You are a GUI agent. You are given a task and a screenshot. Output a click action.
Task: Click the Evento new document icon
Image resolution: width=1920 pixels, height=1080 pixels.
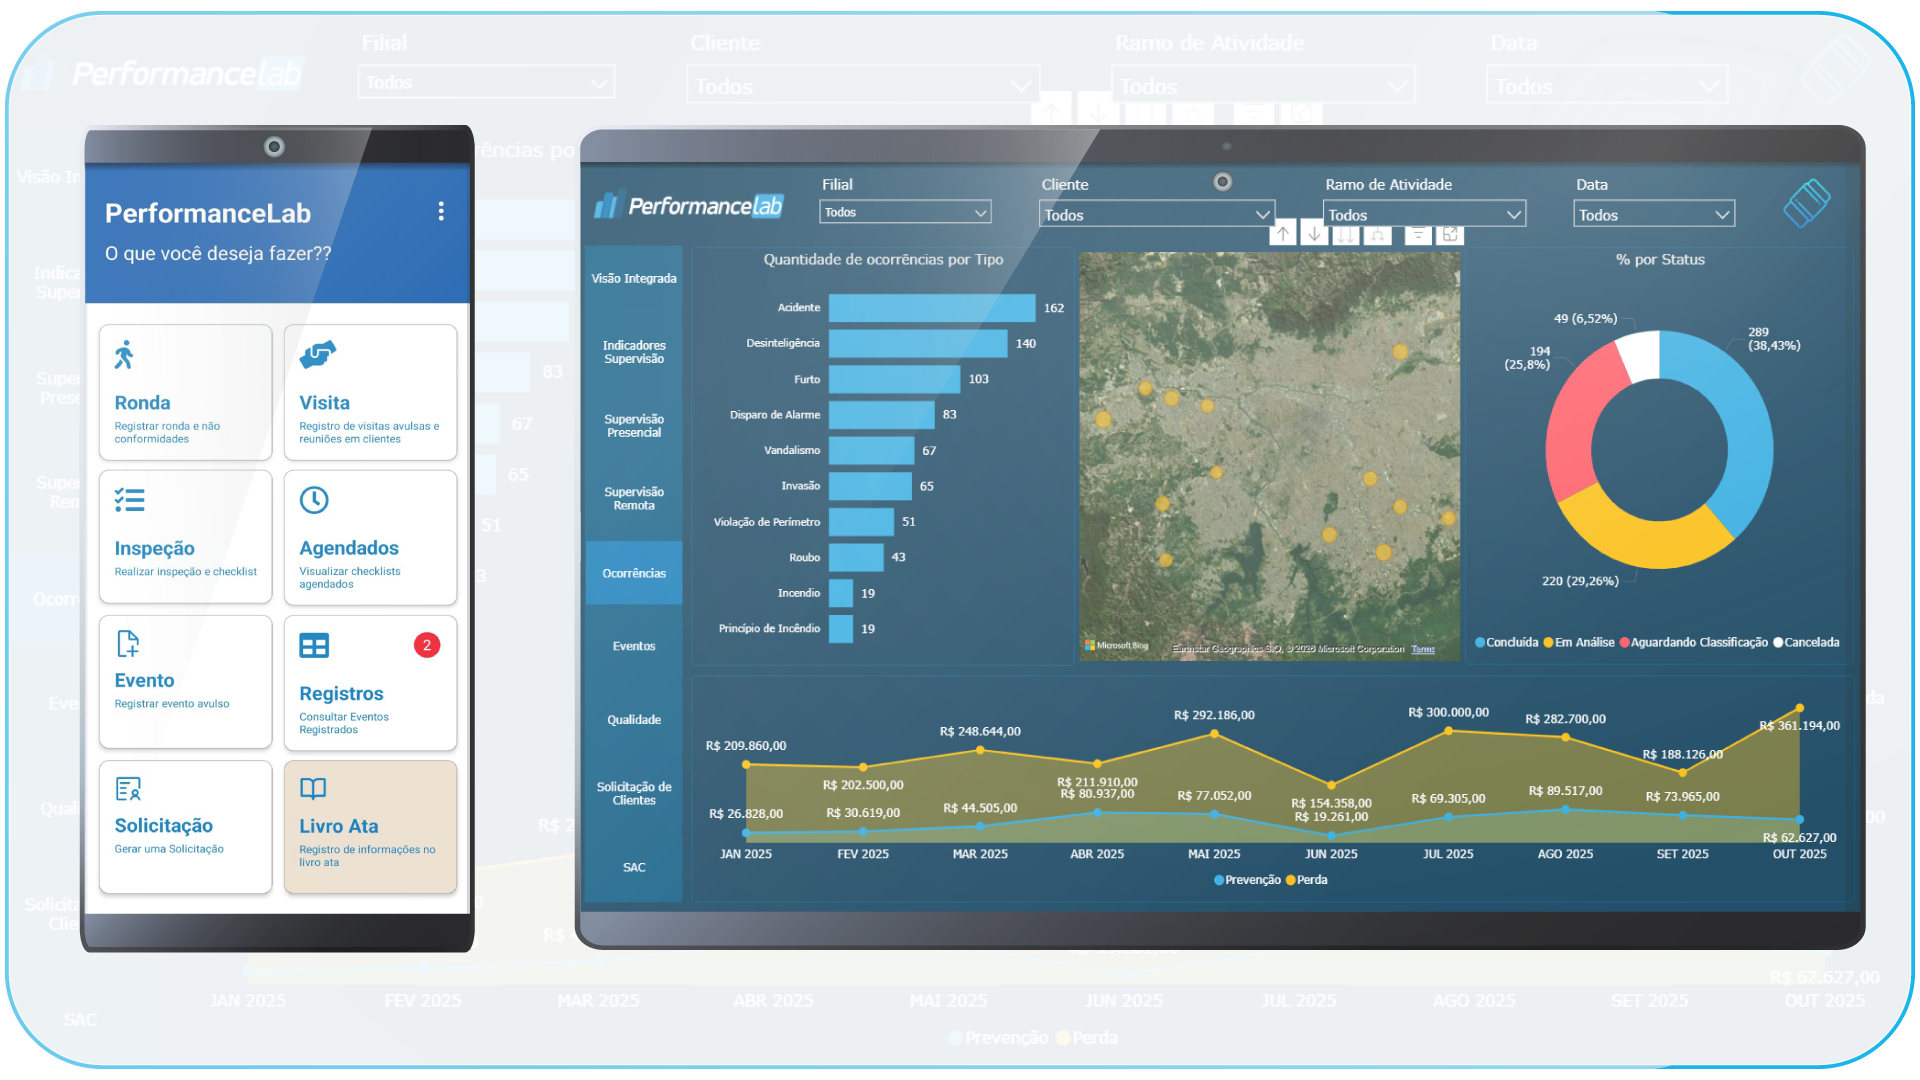tap(128, 643)
